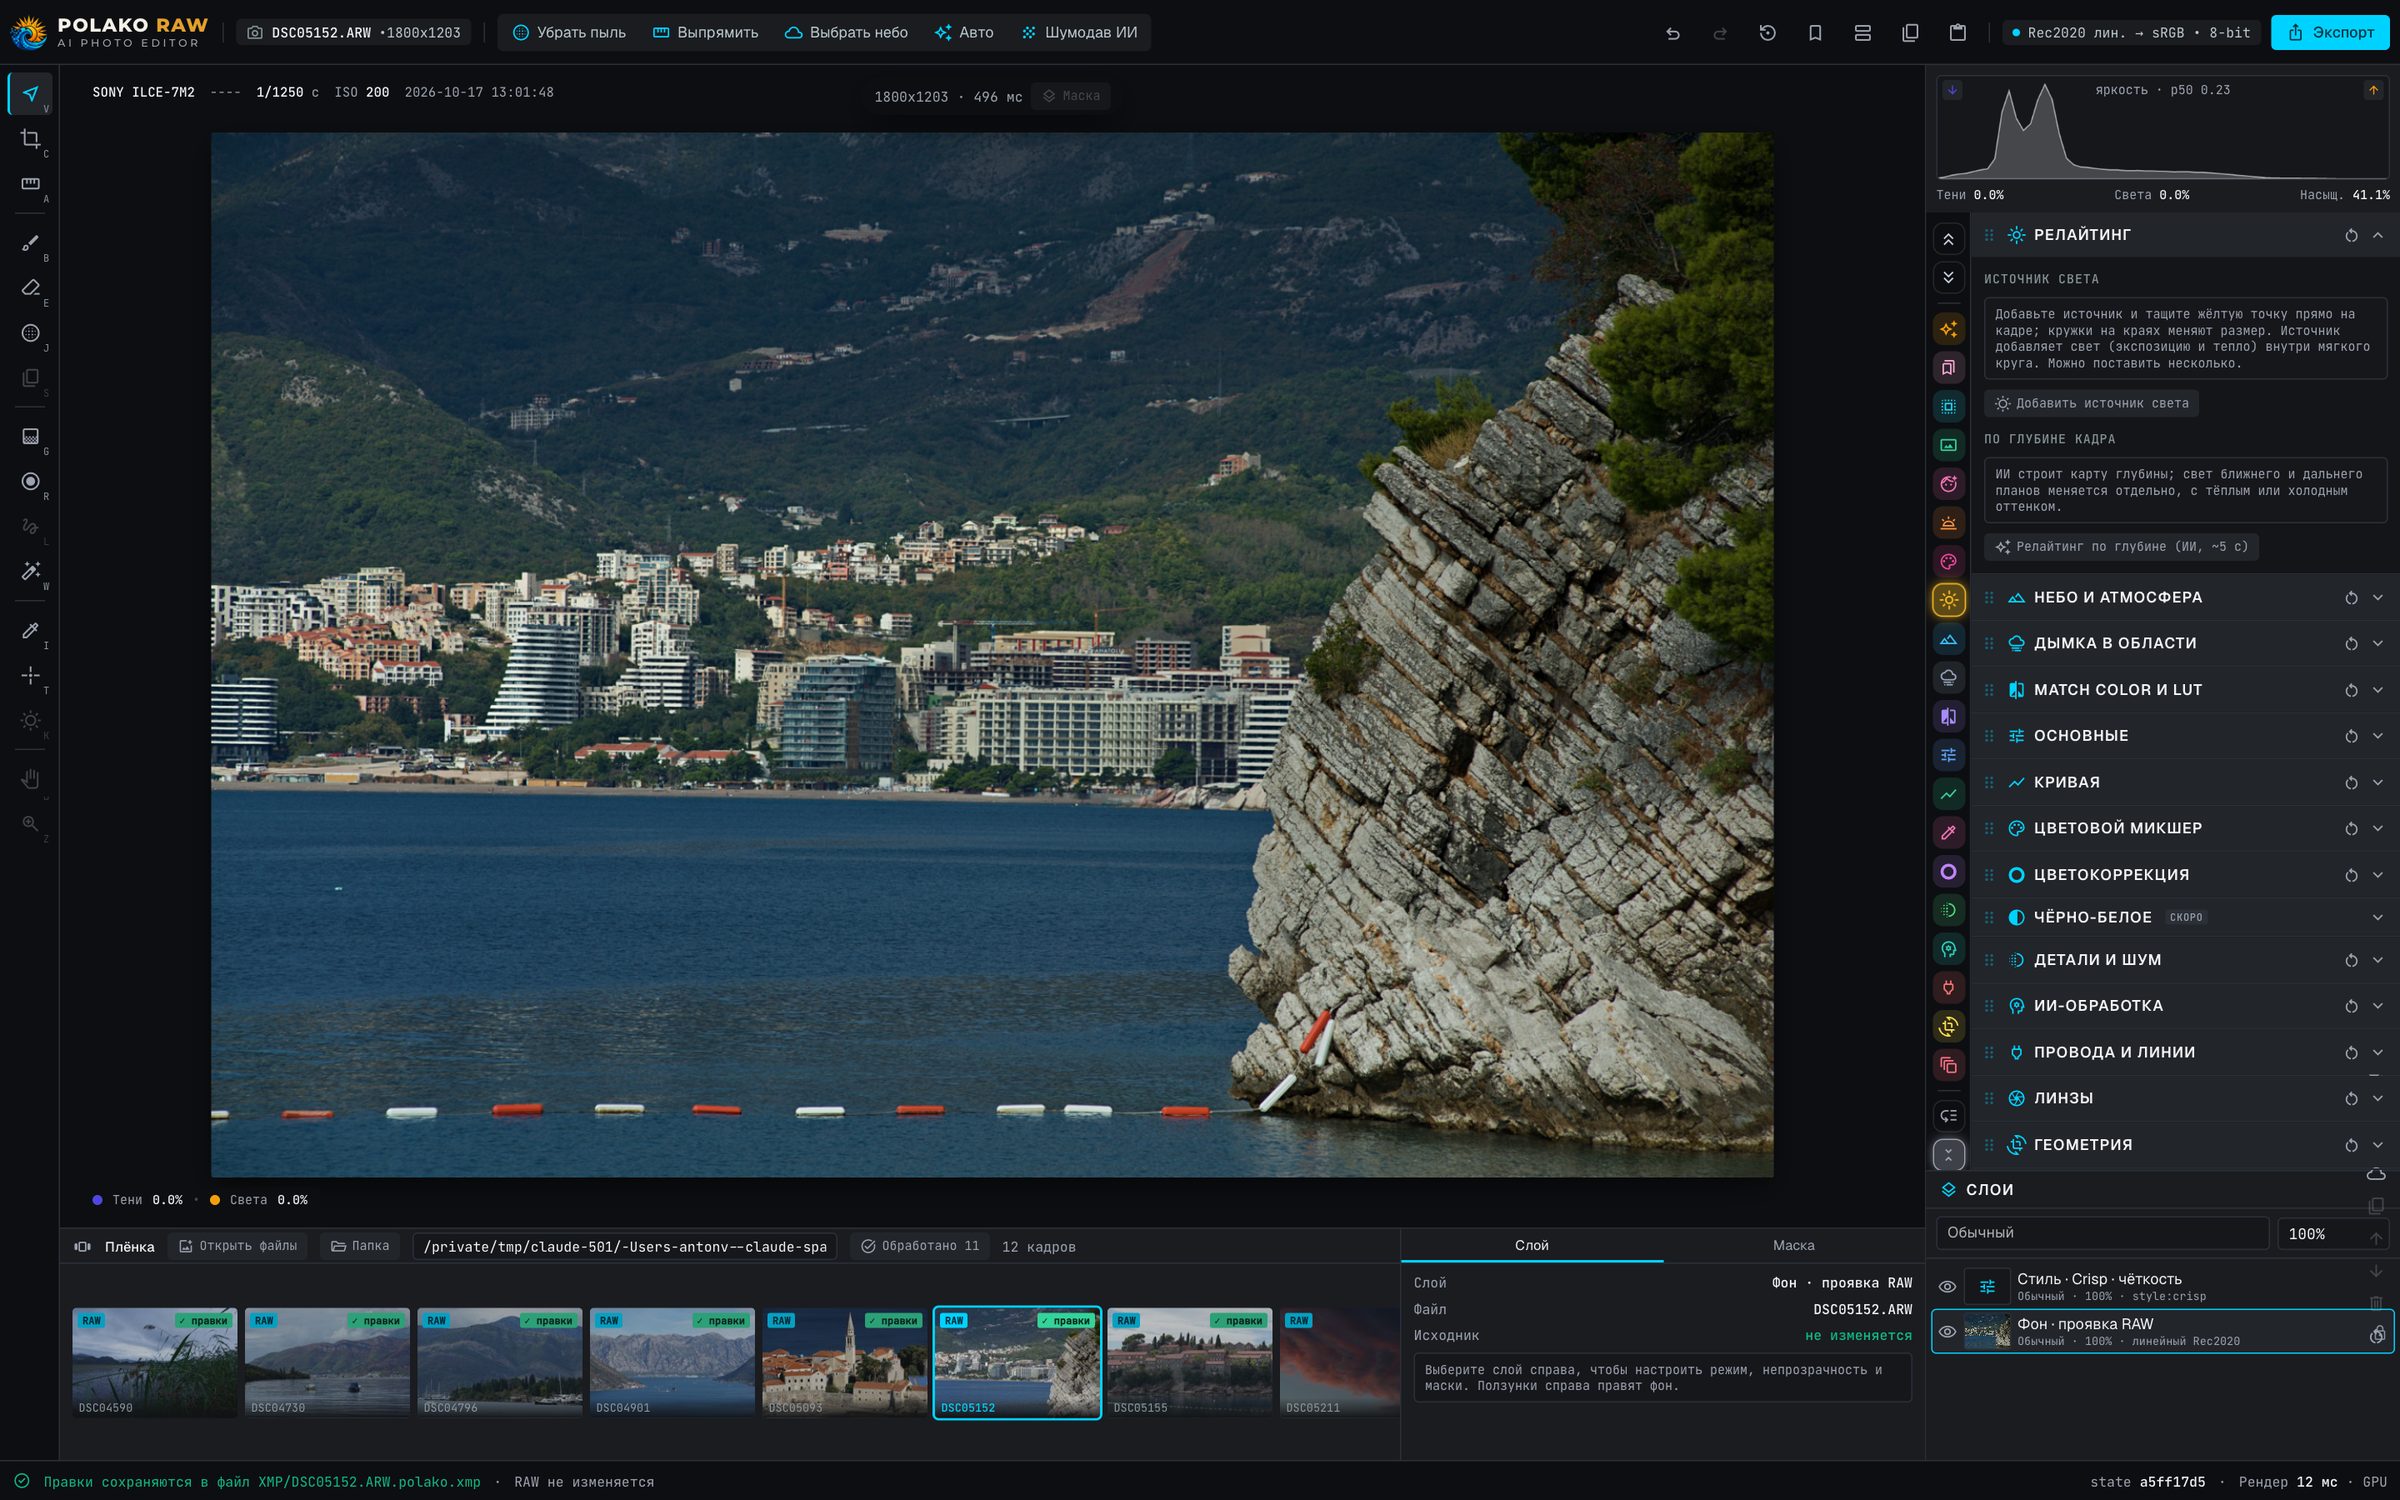Expand the ЦВЕТОВОЙ МИКШЕР section
2400x1500 pixels.
[x=2378, y=828]
